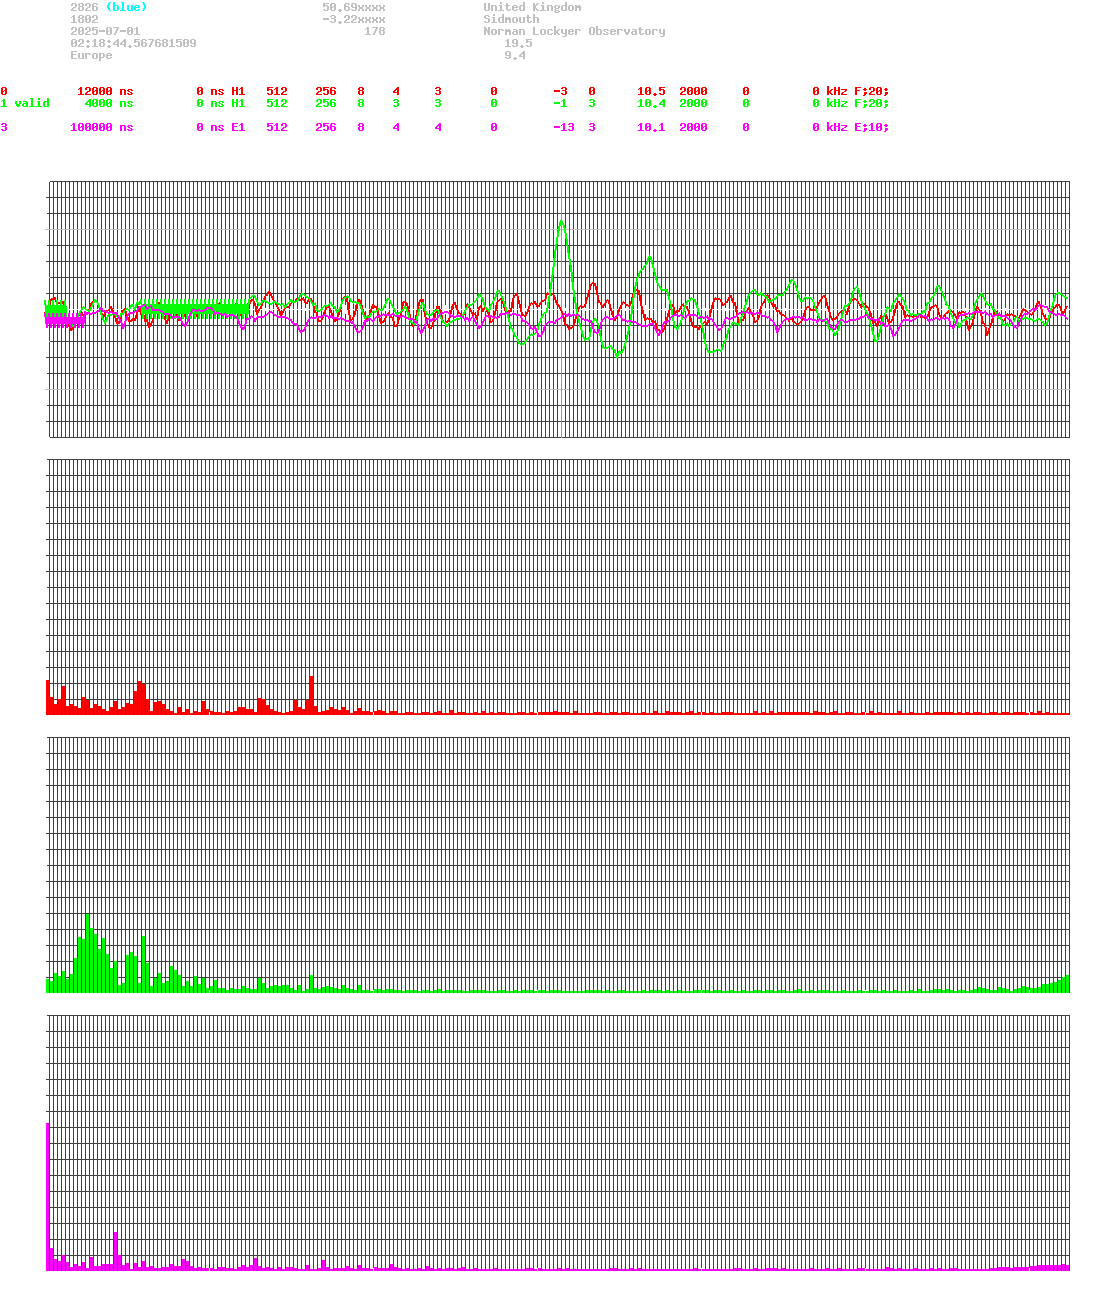
Task: Click "0 ns E1" in magenta row
Action: pos(221,127)
